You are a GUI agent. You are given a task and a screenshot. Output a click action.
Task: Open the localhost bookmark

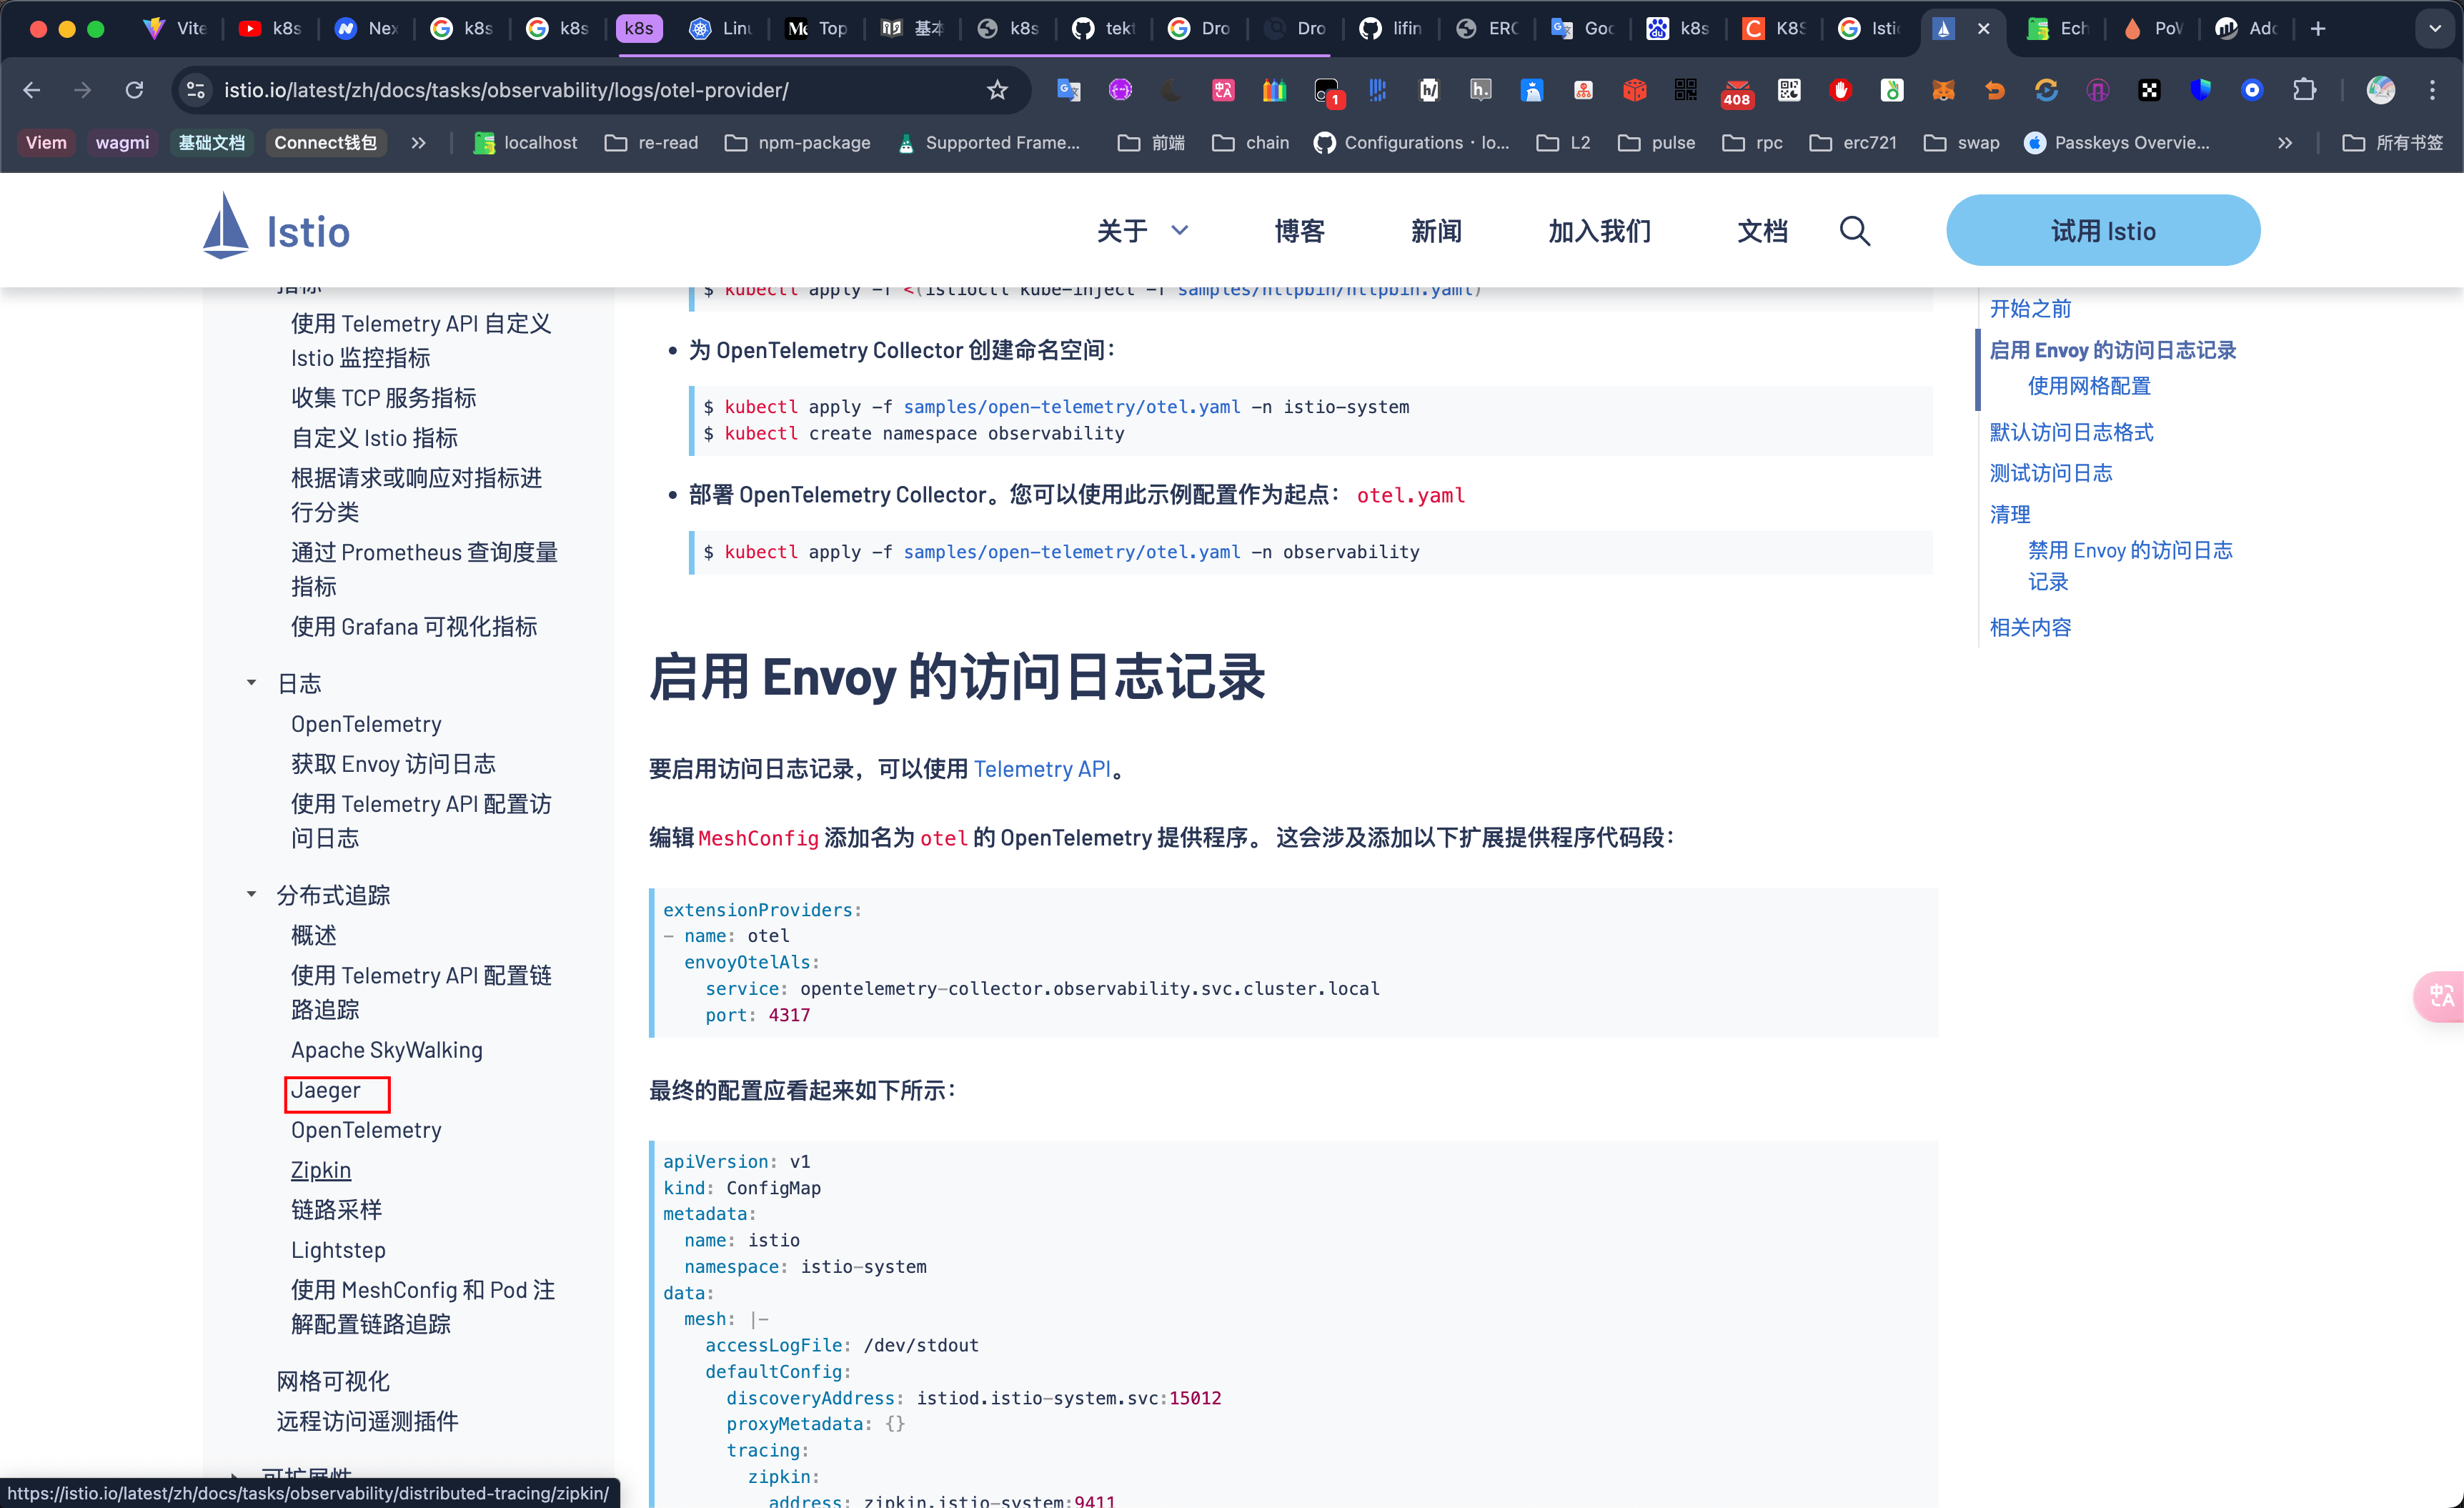coord(526,142)
